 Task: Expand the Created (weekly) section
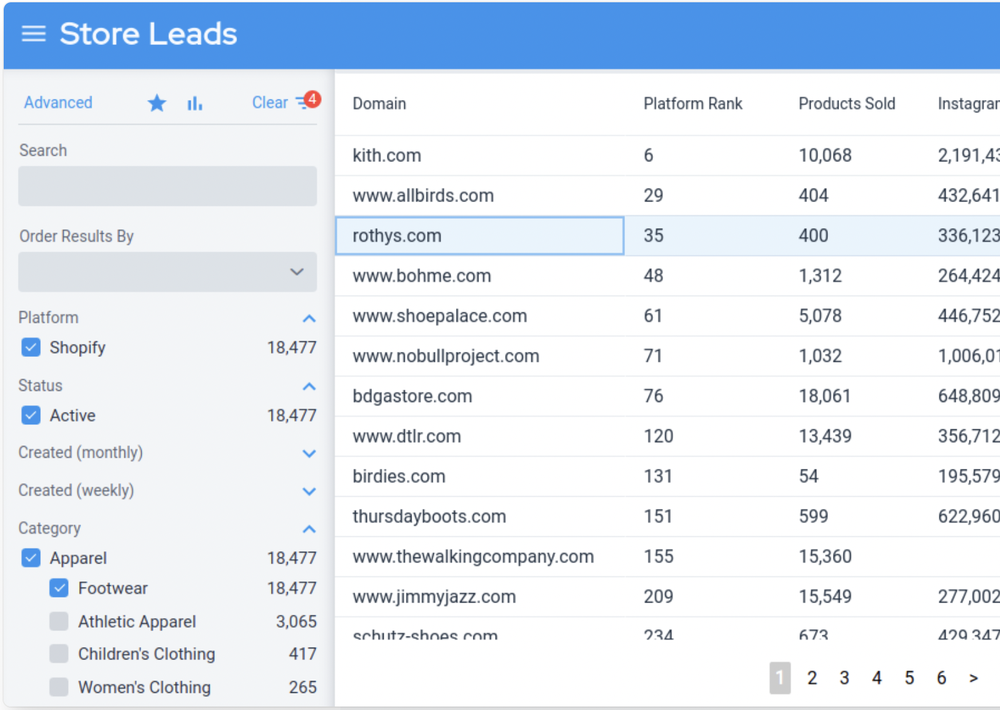point(310,491)
